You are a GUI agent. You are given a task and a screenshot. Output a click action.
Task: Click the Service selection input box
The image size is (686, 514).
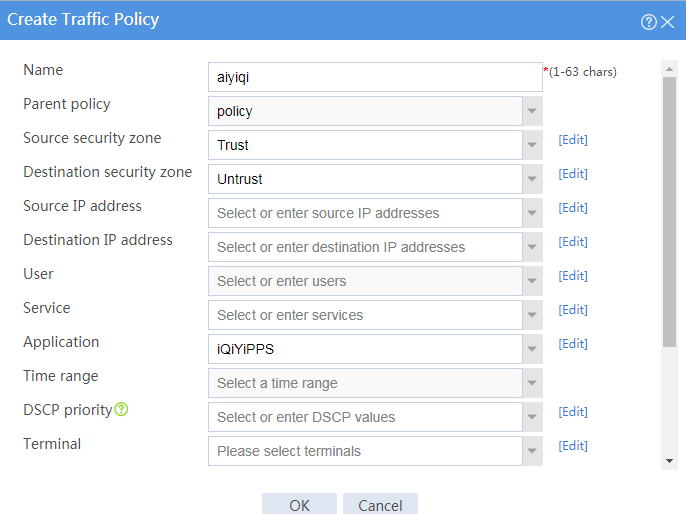tap(365, 315)
